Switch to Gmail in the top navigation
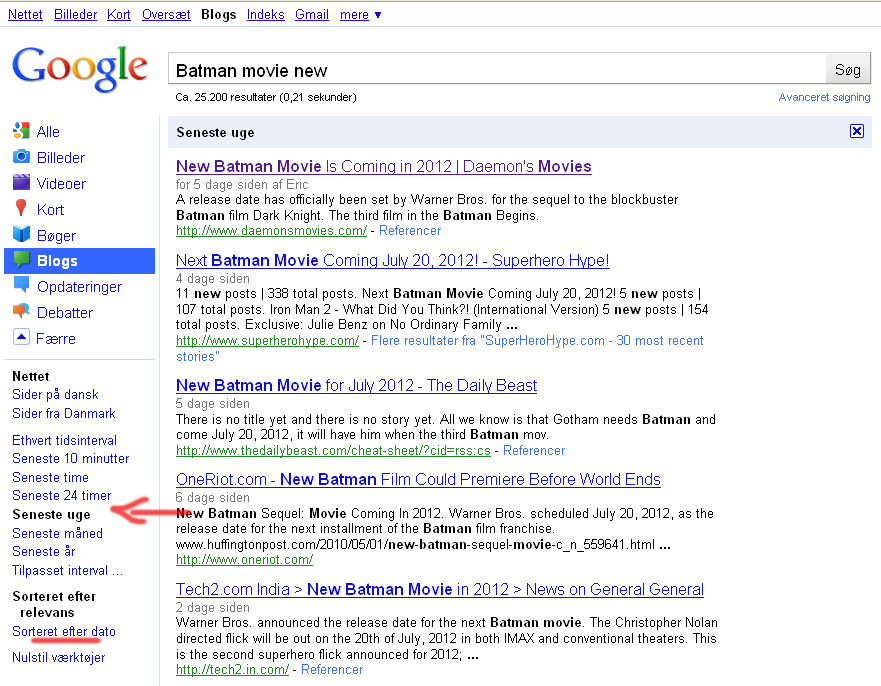881x686 pixels. (x=312, y=15)
